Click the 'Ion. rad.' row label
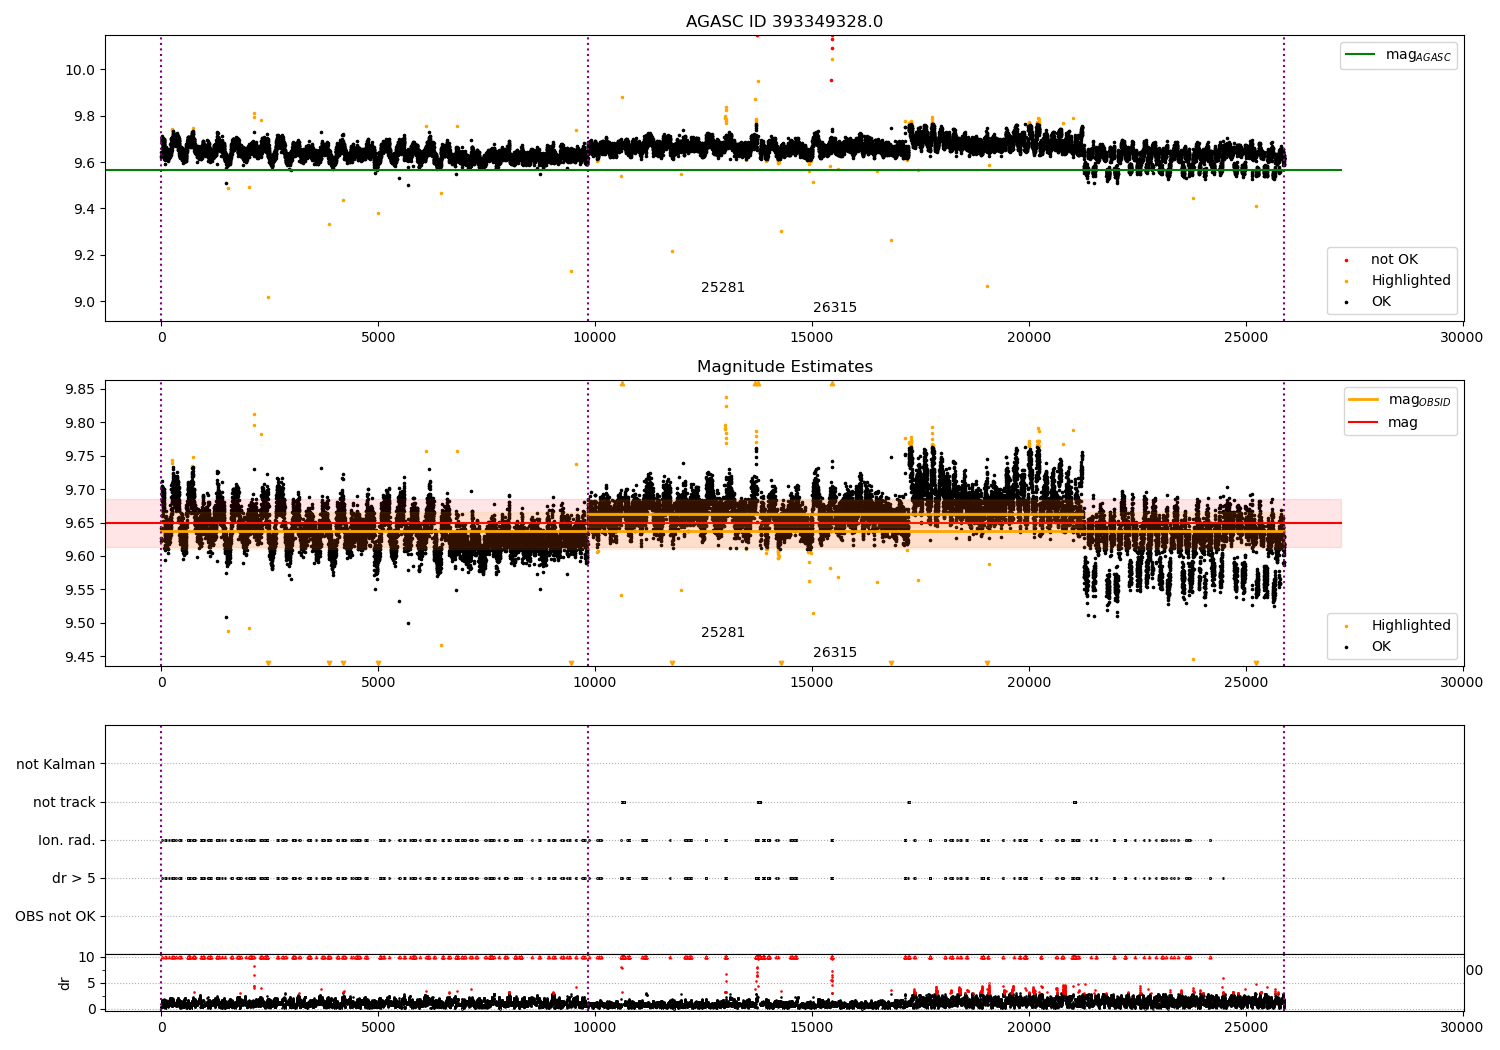The width and height of the screenshot is (1500, 1050). point(67,840)
